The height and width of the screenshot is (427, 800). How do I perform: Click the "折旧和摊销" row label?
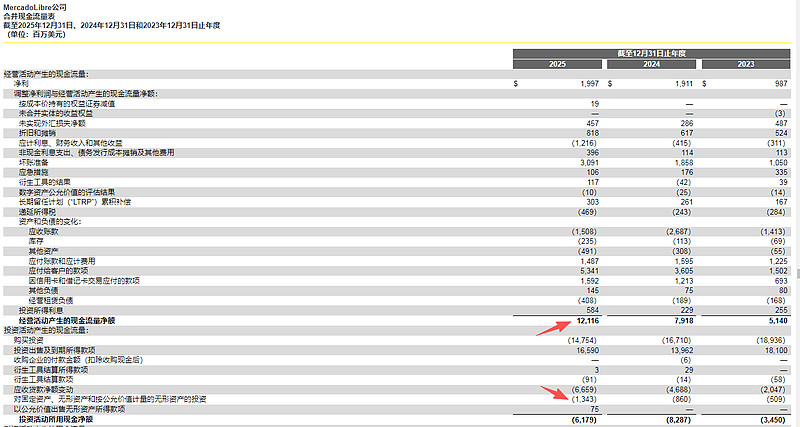coord(37,133)
